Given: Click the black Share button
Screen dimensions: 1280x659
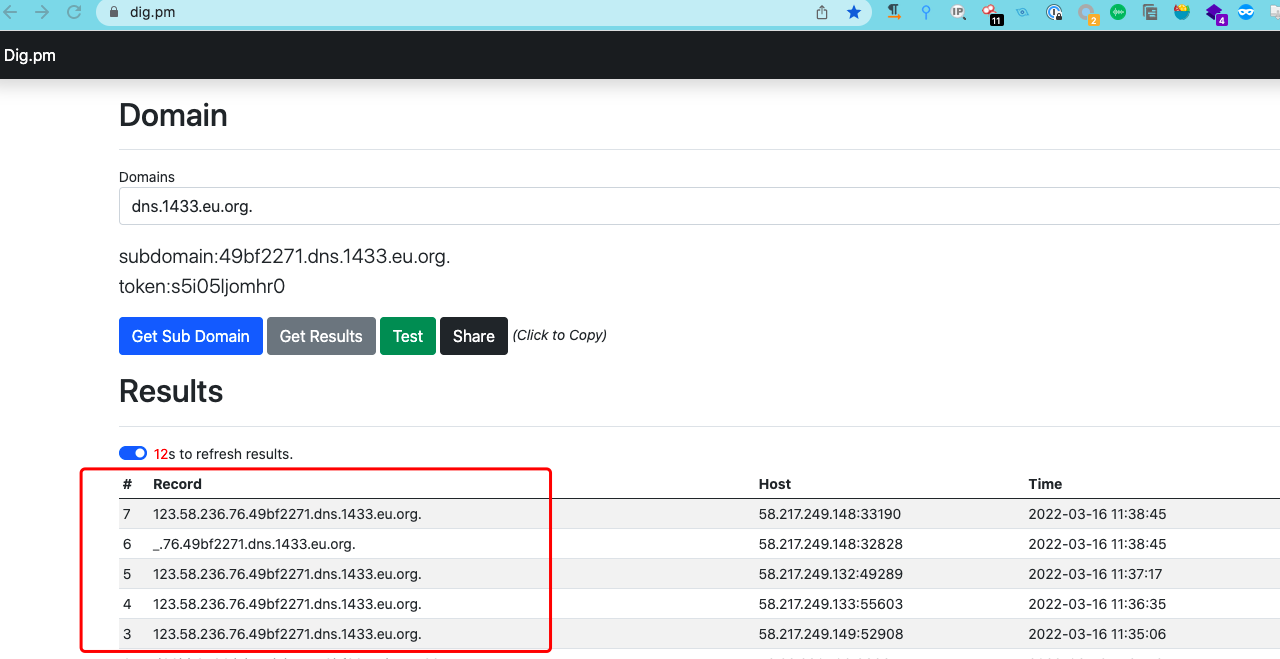Looking at the screenshot, I should 473,336.
